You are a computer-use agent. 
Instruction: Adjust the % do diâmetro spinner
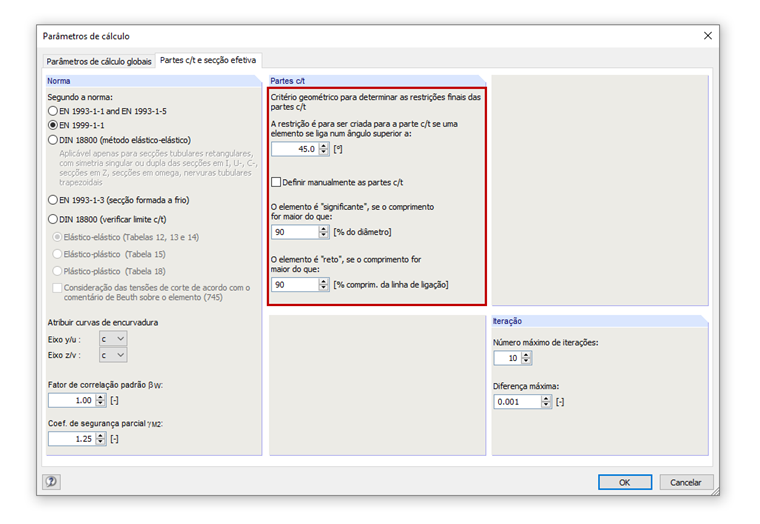(324, 232)
